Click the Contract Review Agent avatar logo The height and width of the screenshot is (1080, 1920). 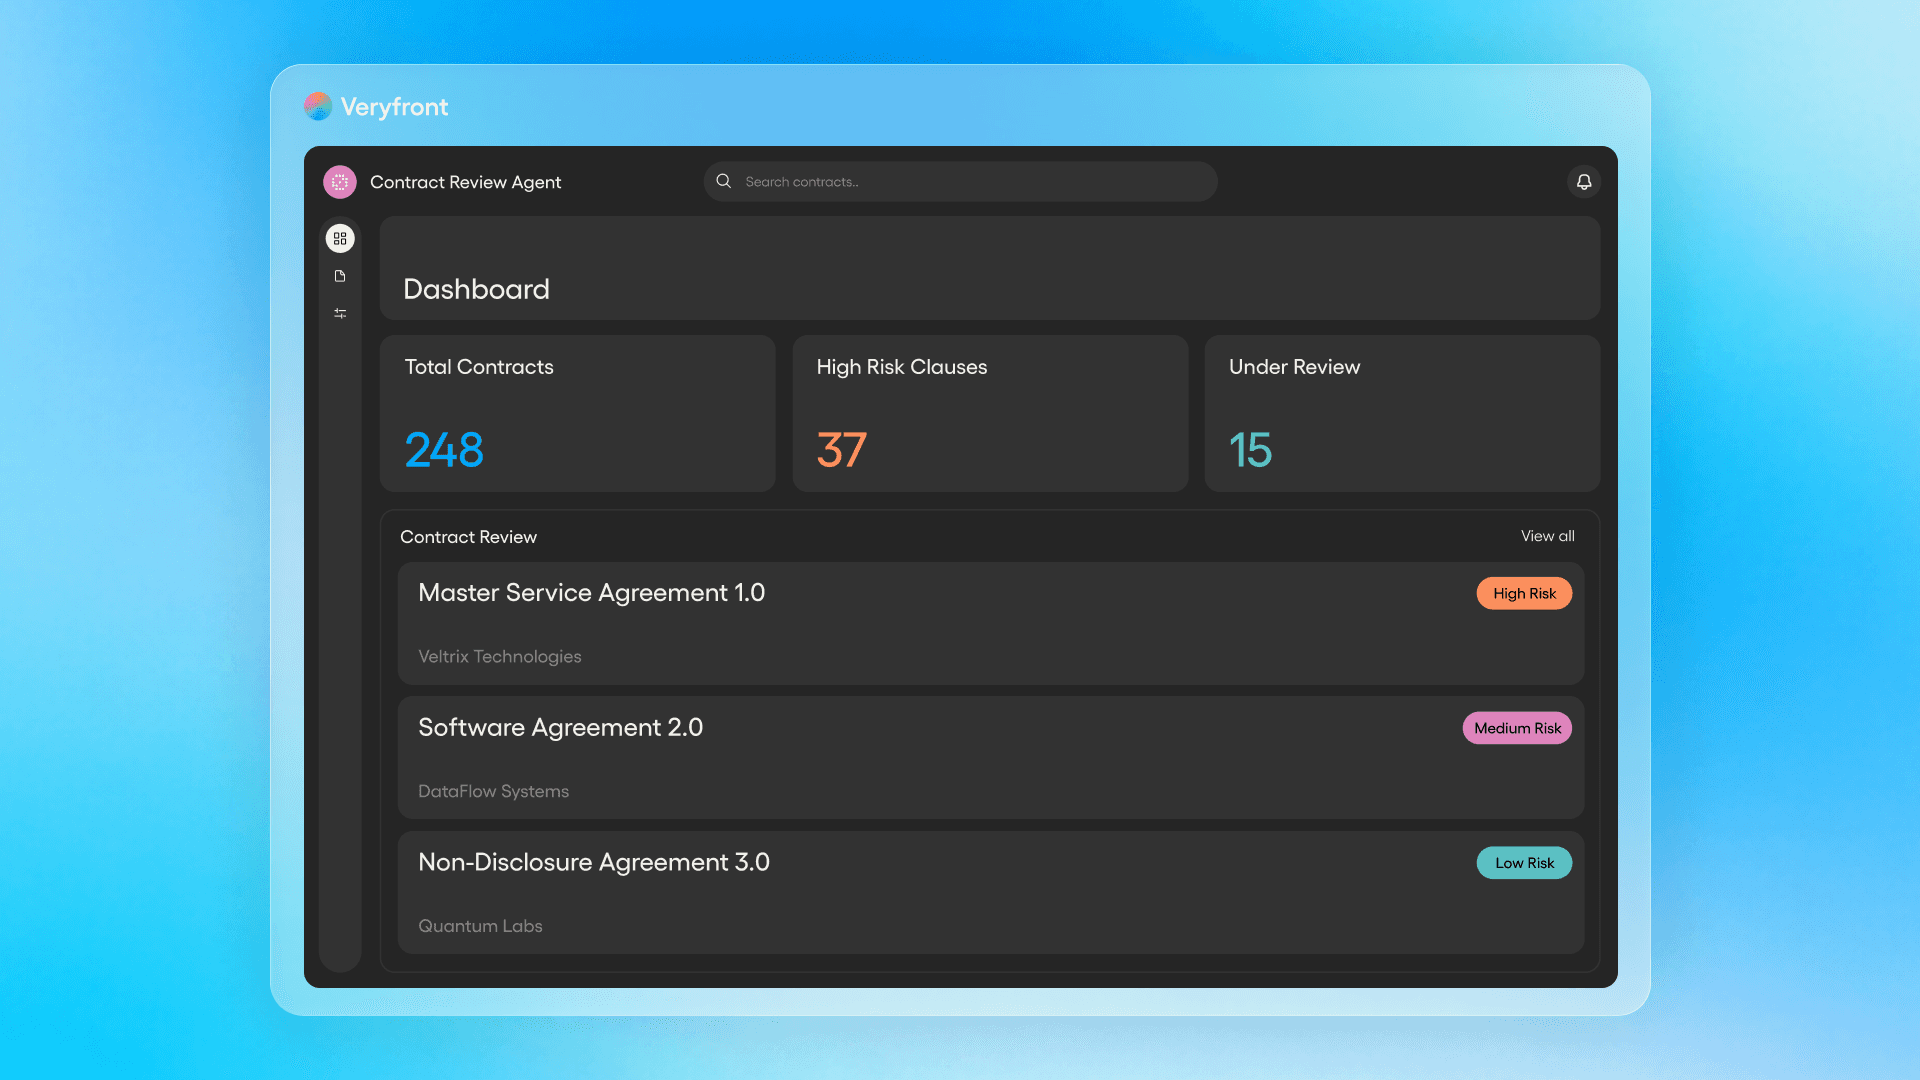[340, 182]
